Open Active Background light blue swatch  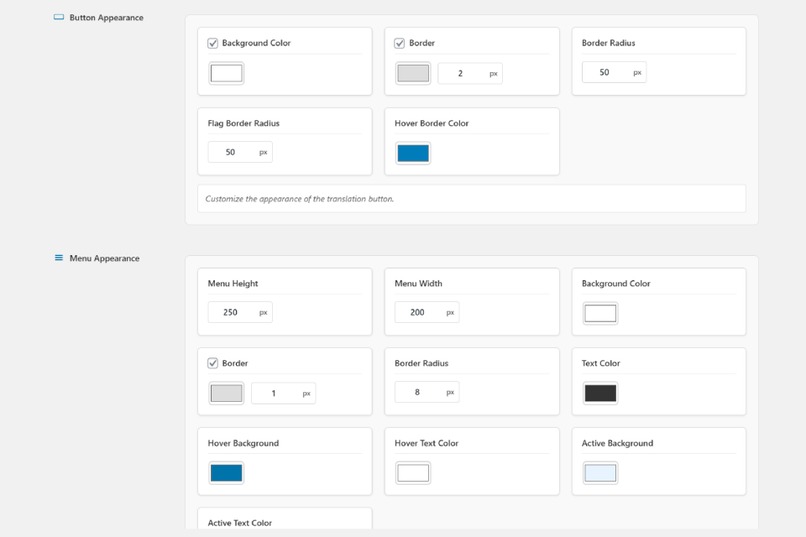[600, 473]
